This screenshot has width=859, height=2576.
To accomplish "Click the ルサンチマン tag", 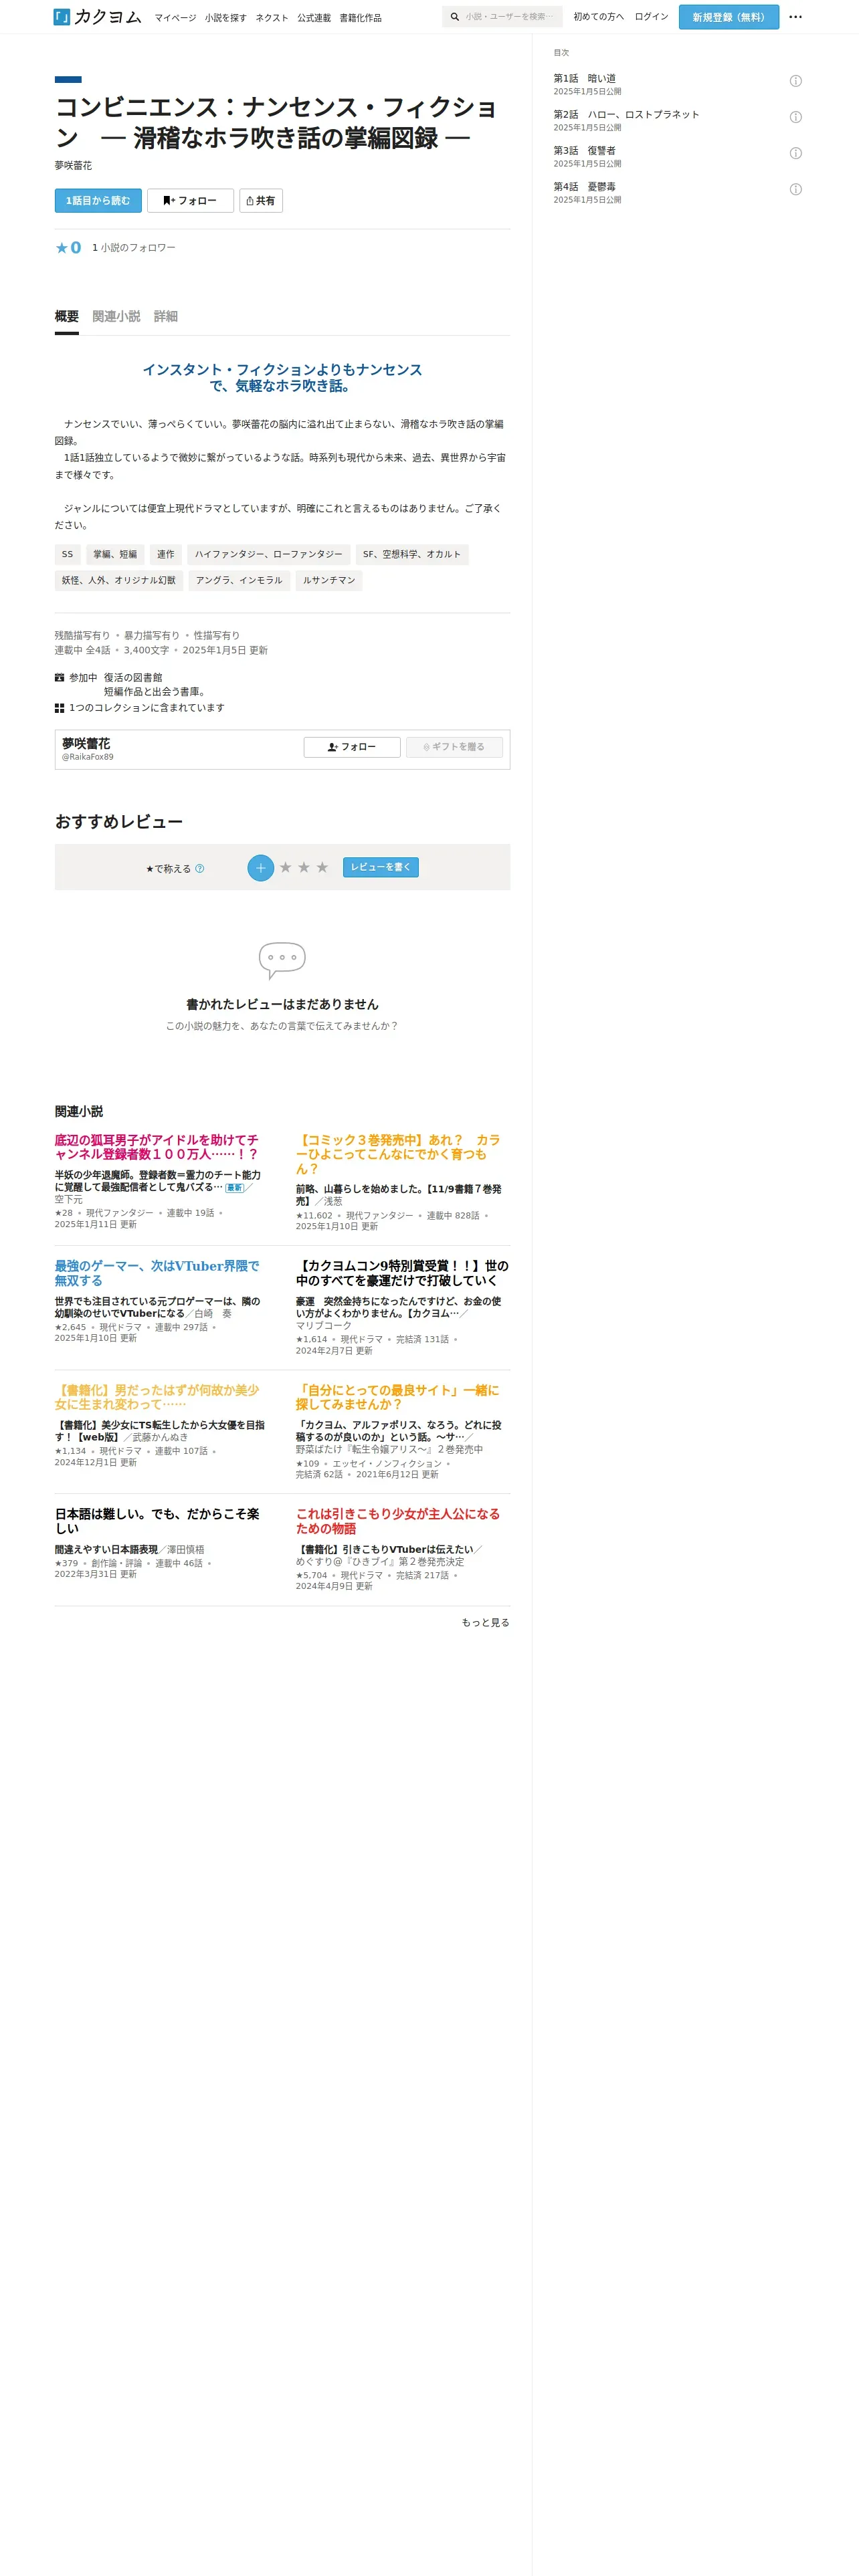I will [329, 581].
